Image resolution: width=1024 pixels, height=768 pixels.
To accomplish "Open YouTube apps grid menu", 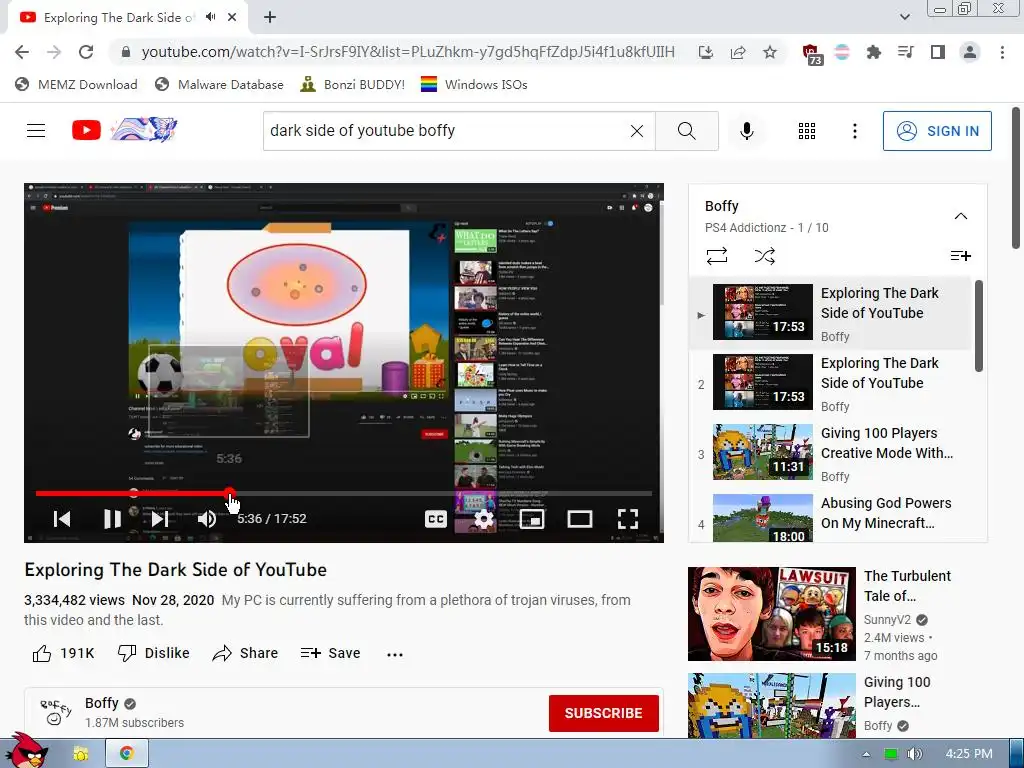I will click(x=807, y=131).
